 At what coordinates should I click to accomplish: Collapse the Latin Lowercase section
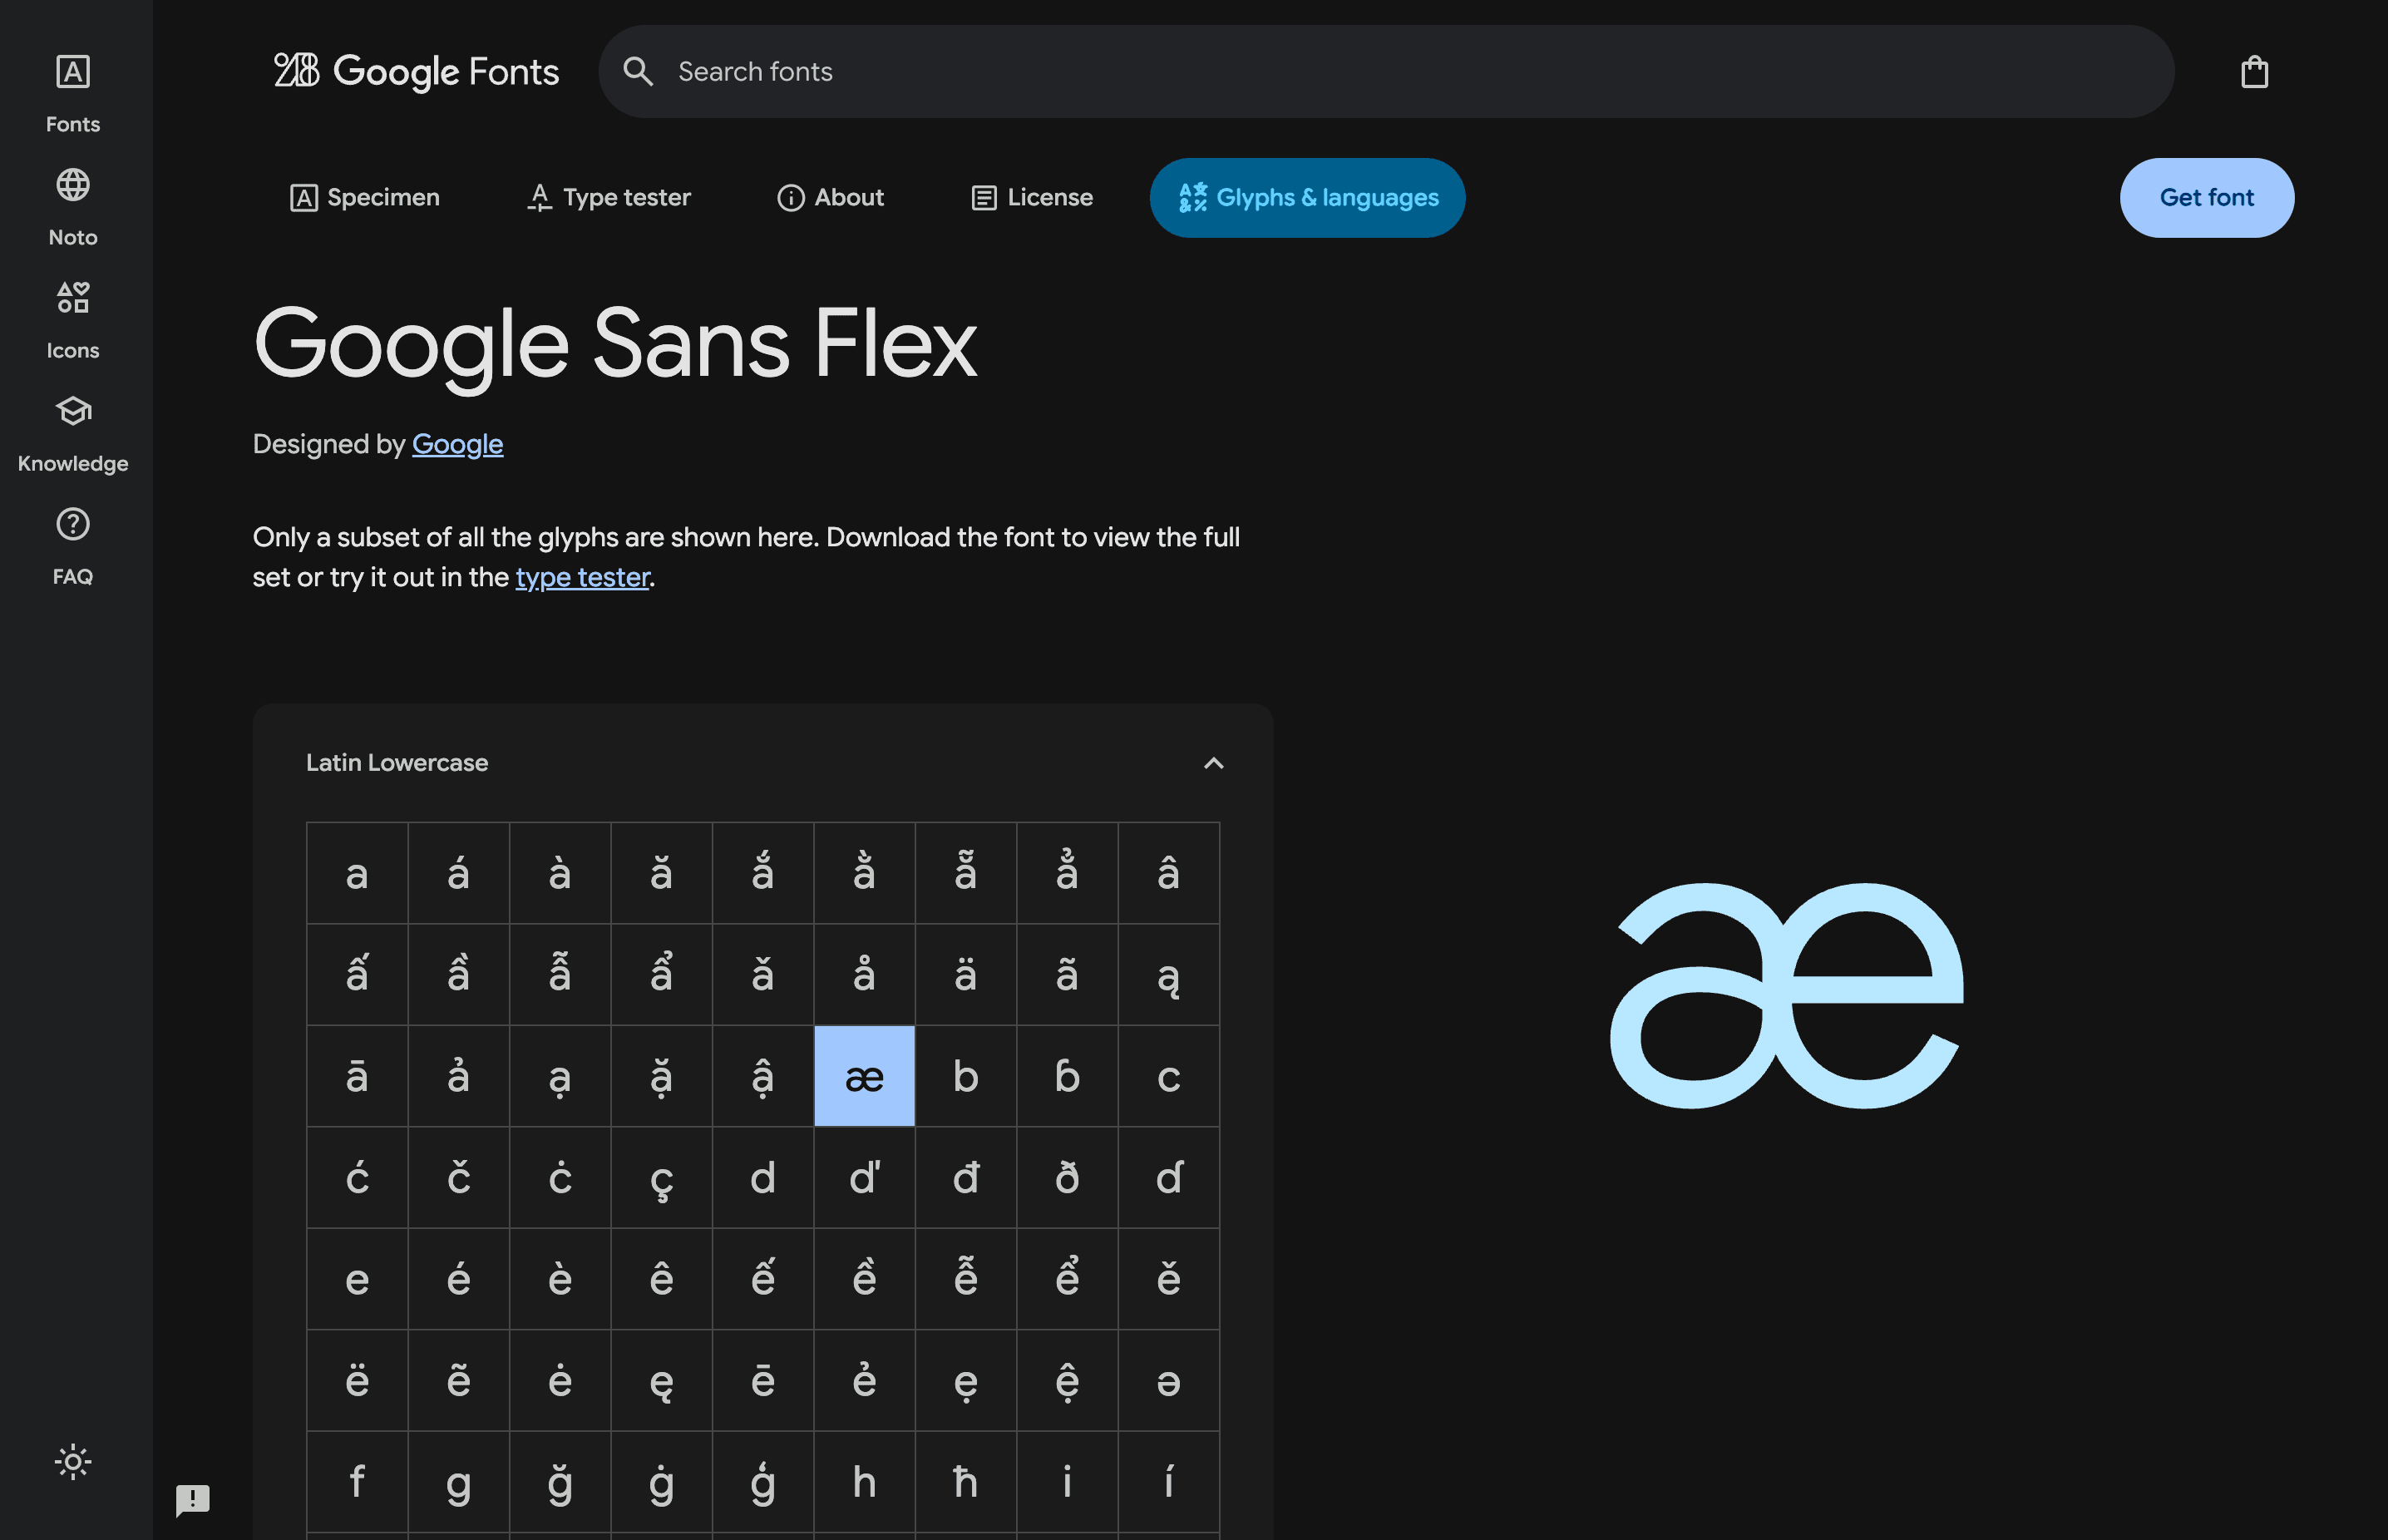click(x=1213, y=764)
